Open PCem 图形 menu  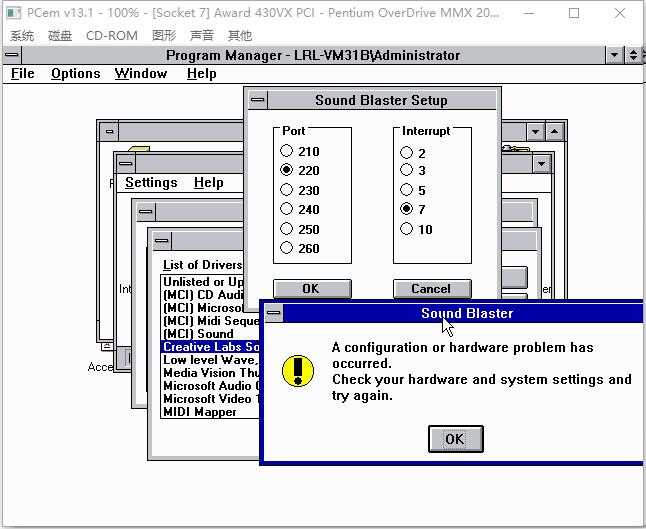point(164,36)
